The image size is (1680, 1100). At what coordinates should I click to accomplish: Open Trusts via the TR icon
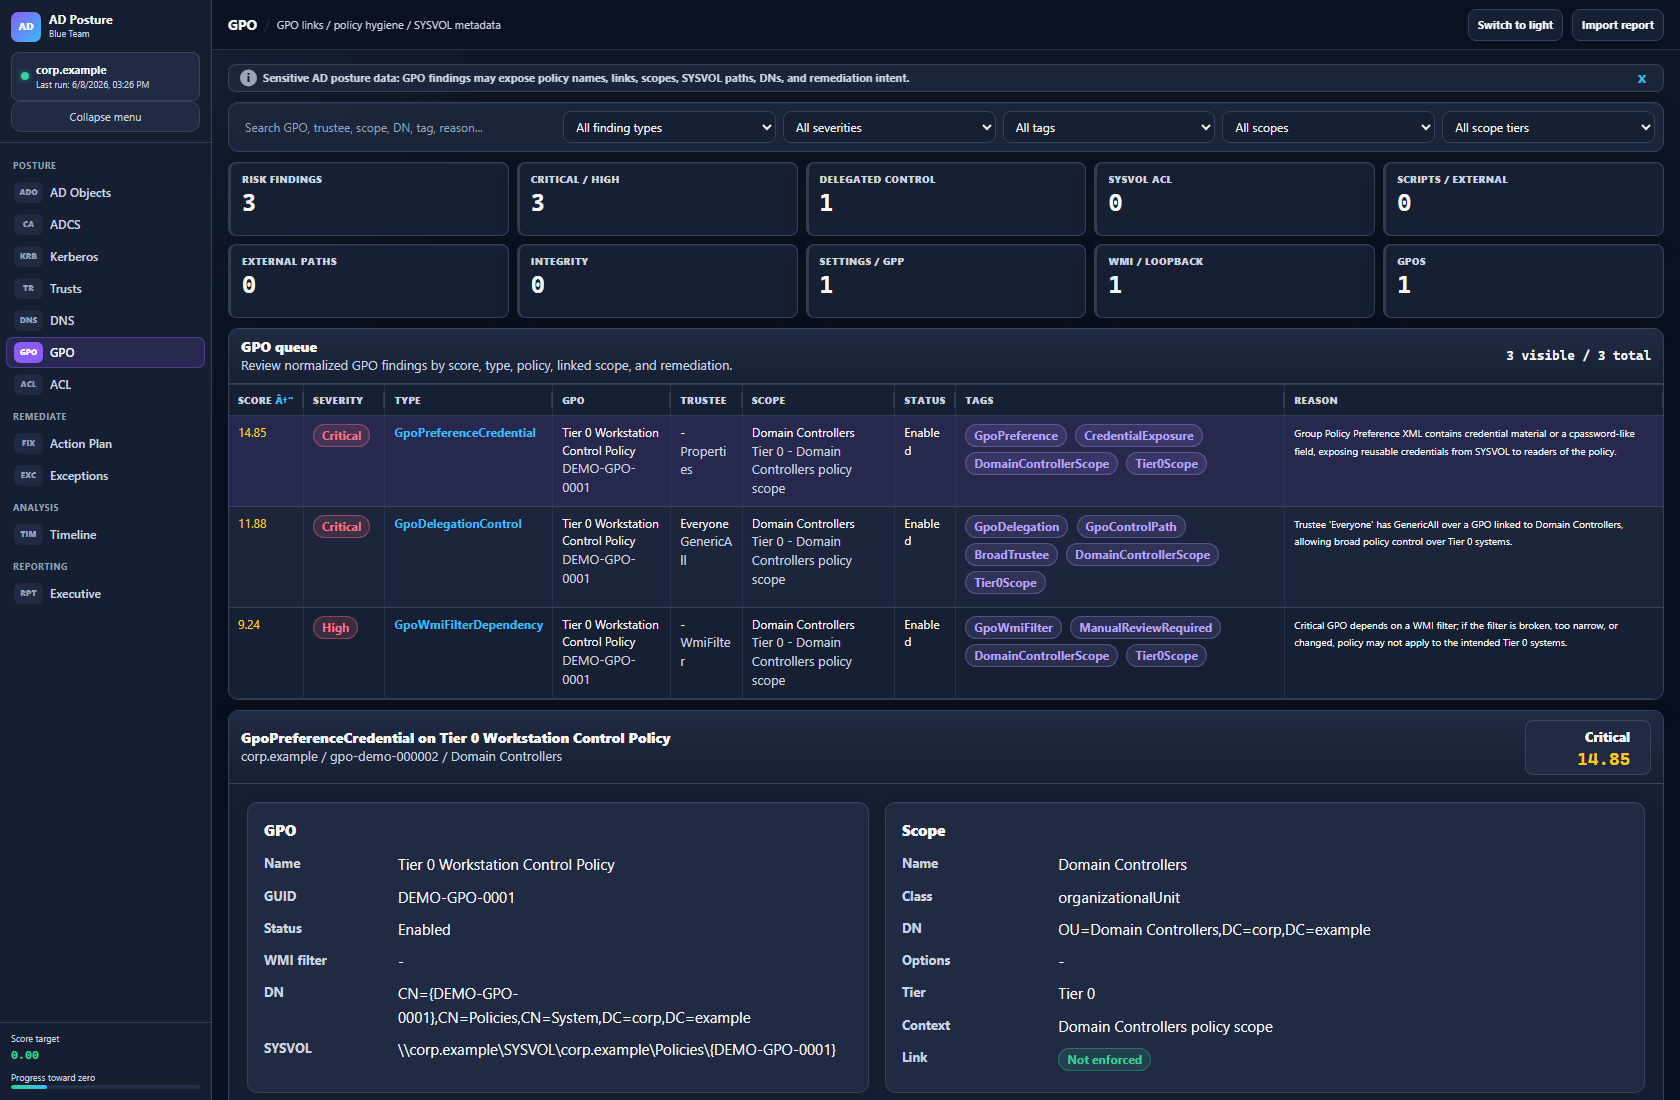click(x=28, y=288)
